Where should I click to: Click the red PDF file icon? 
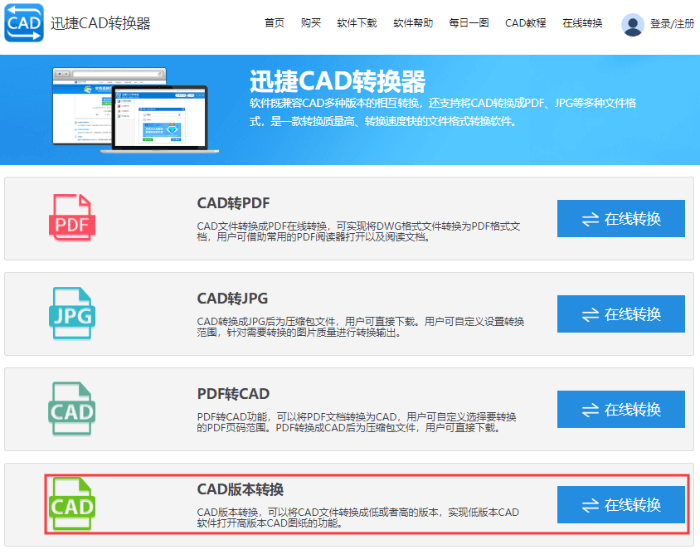pos(72,217)
